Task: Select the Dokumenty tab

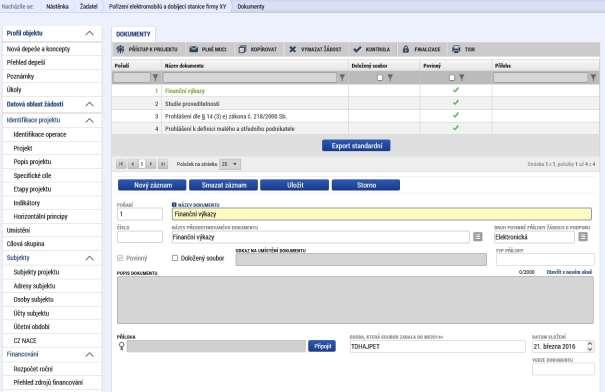Action: tap(133, 34)
